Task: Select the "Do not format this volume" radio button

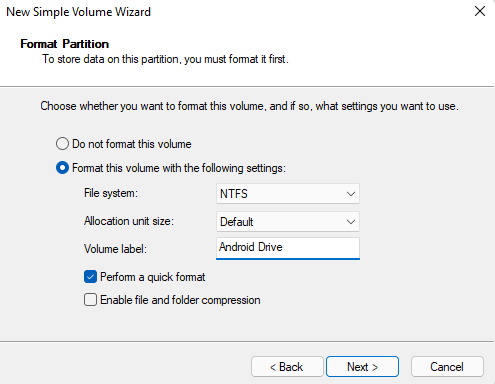Action: (x=62, y=144)
